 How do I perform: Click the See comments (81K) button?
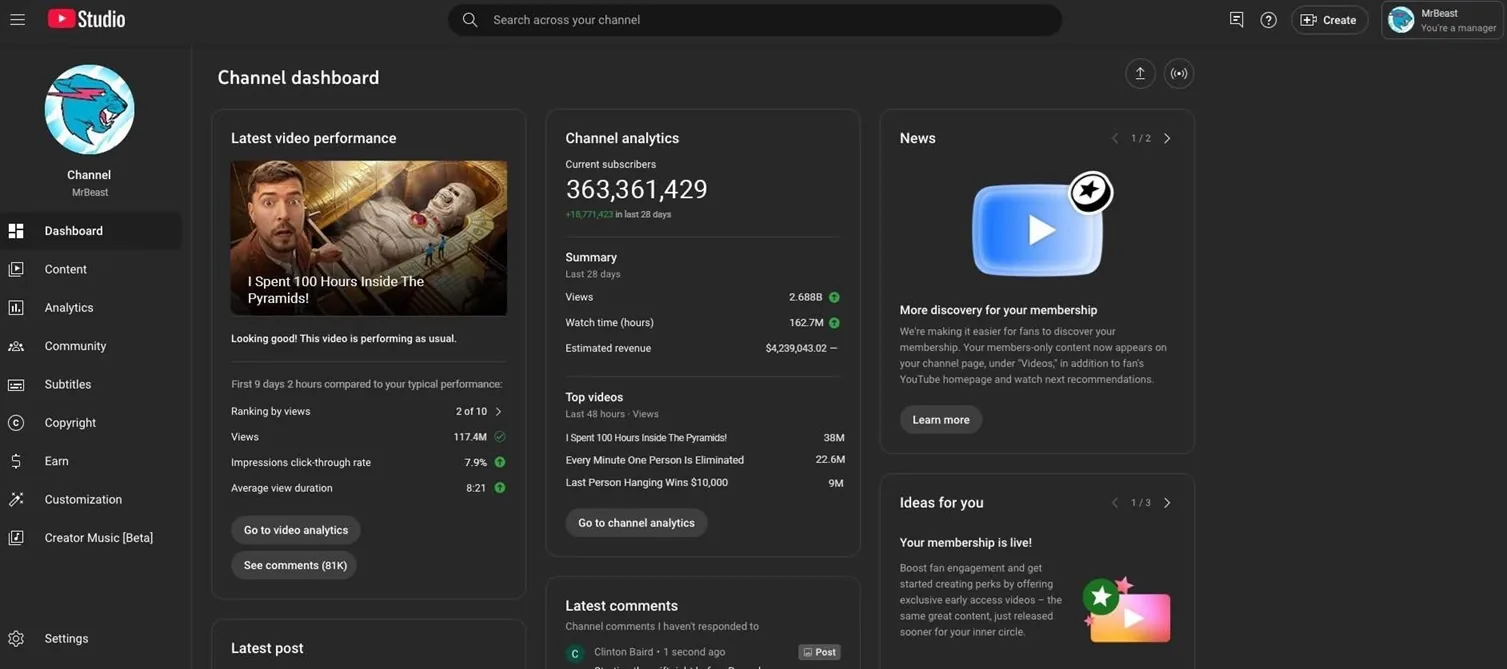295,565
